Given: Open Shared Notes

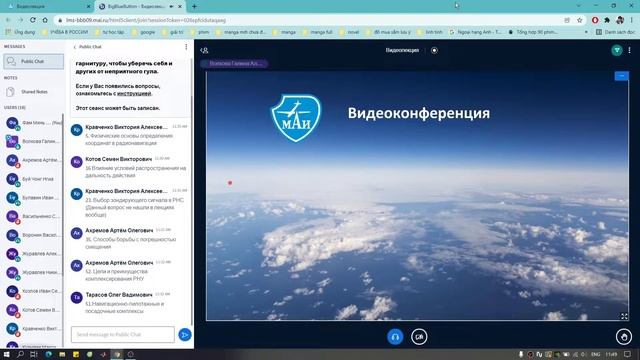Looking at the screenshot, I should coord(33,92).
